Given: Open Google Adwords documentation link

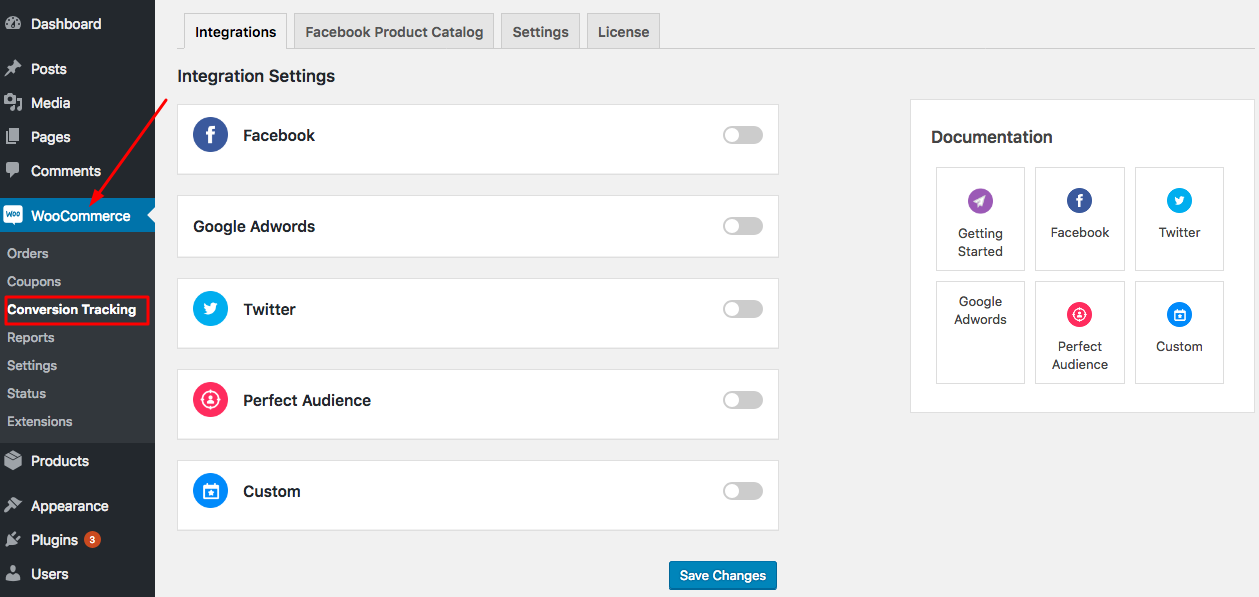Looking at the screenshot, I should pos(980,311).
